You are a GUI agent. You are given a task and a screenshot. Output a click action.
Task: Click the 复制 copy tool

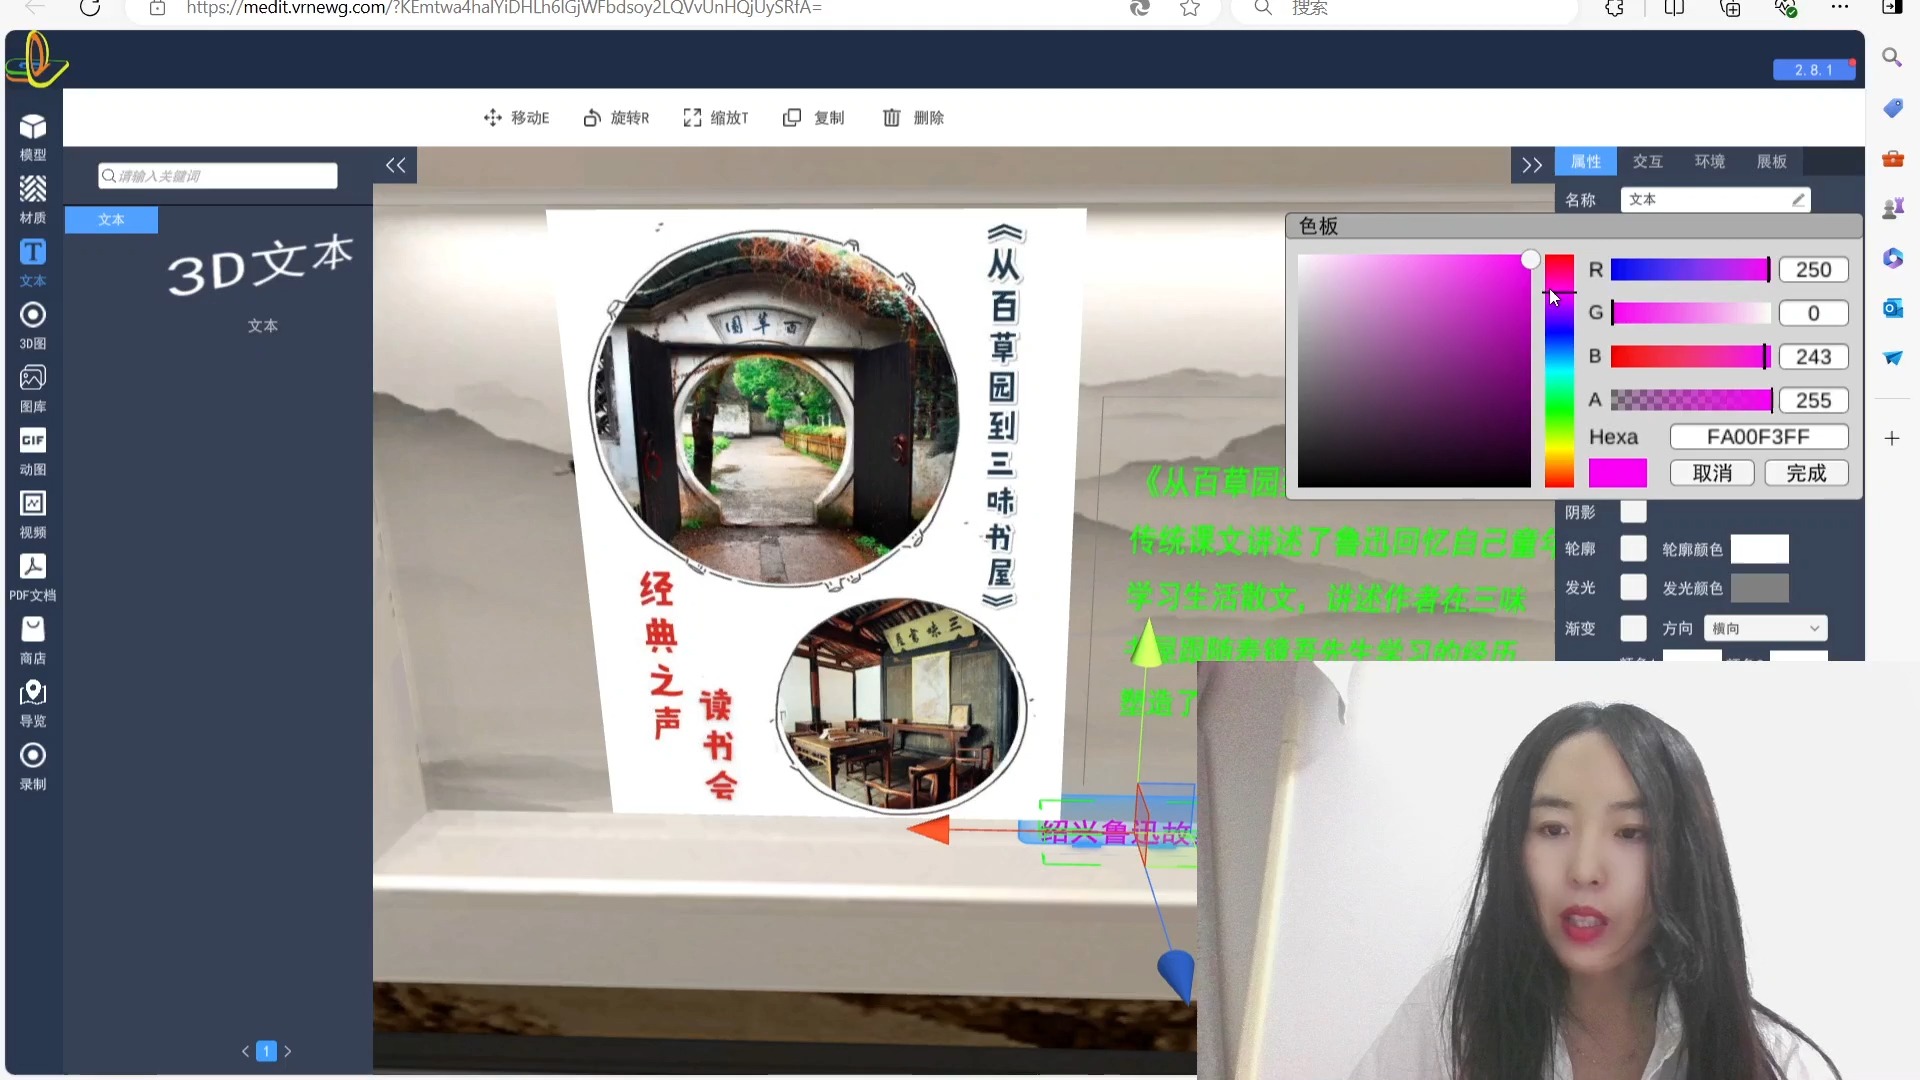click(813, 118)
